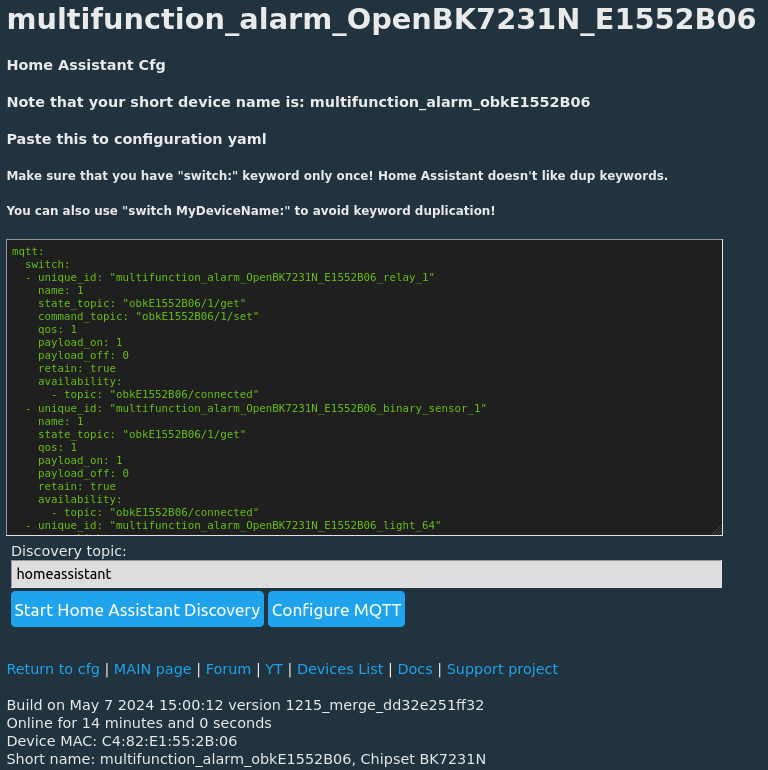Open the Configure MQTT page

coord(336,609)
